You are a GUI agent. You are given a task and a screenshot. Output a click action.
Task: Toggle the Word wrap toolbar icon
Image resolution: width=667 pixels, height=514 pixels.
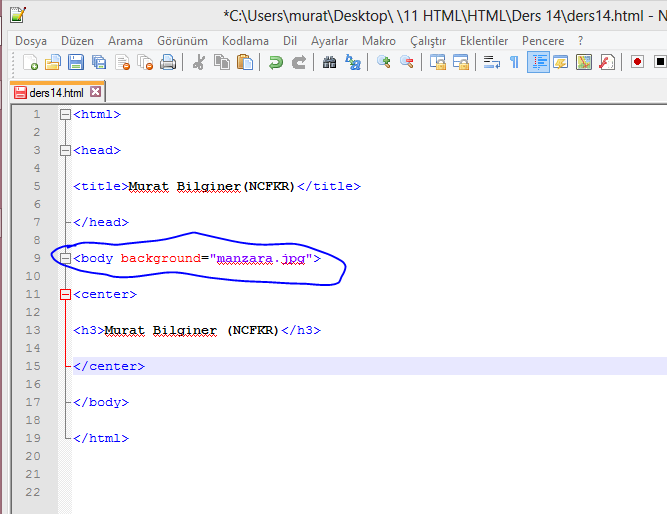point(491,62)
